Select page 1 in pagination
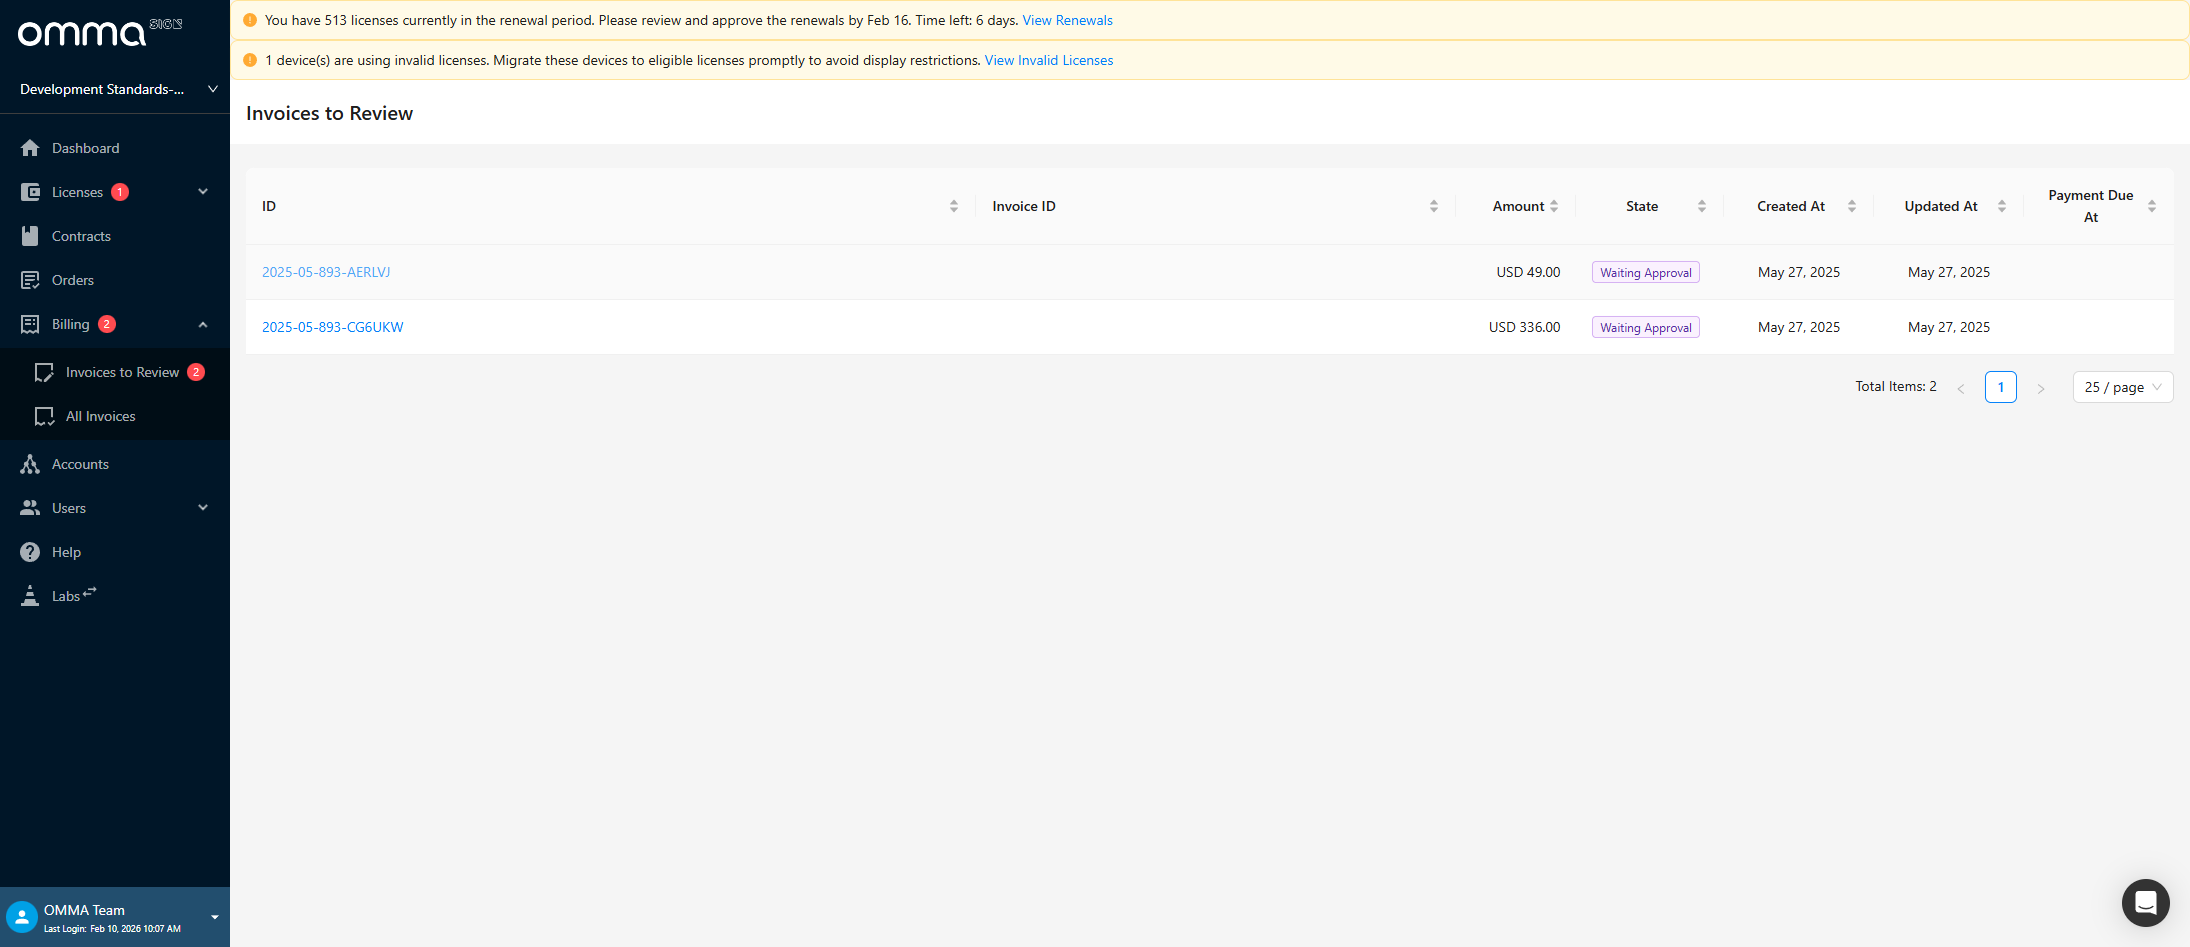The image size is (2190, 947). [2000, 387]
